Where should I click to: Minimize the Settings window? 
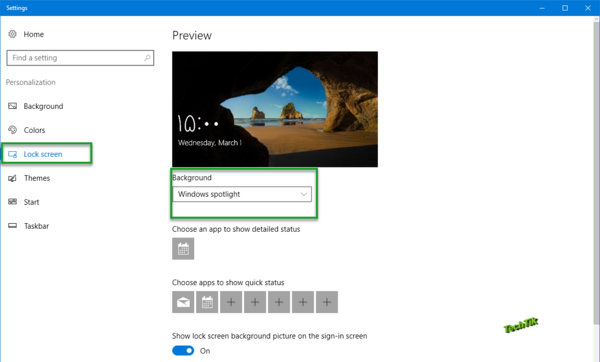pyautogui.click(x=542, y=8)
